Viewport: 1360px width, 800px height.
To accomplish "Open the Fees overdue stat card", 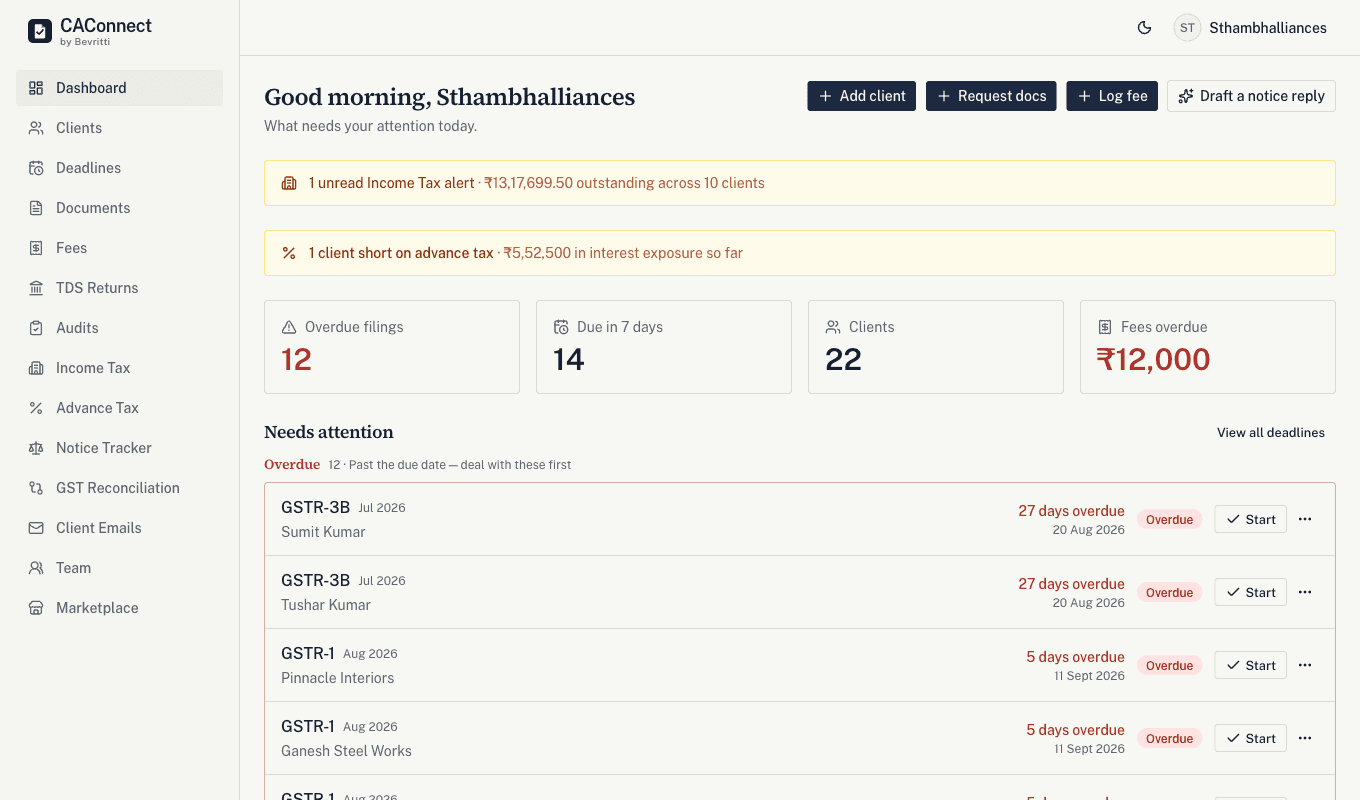I will [x=1208, y=347].
